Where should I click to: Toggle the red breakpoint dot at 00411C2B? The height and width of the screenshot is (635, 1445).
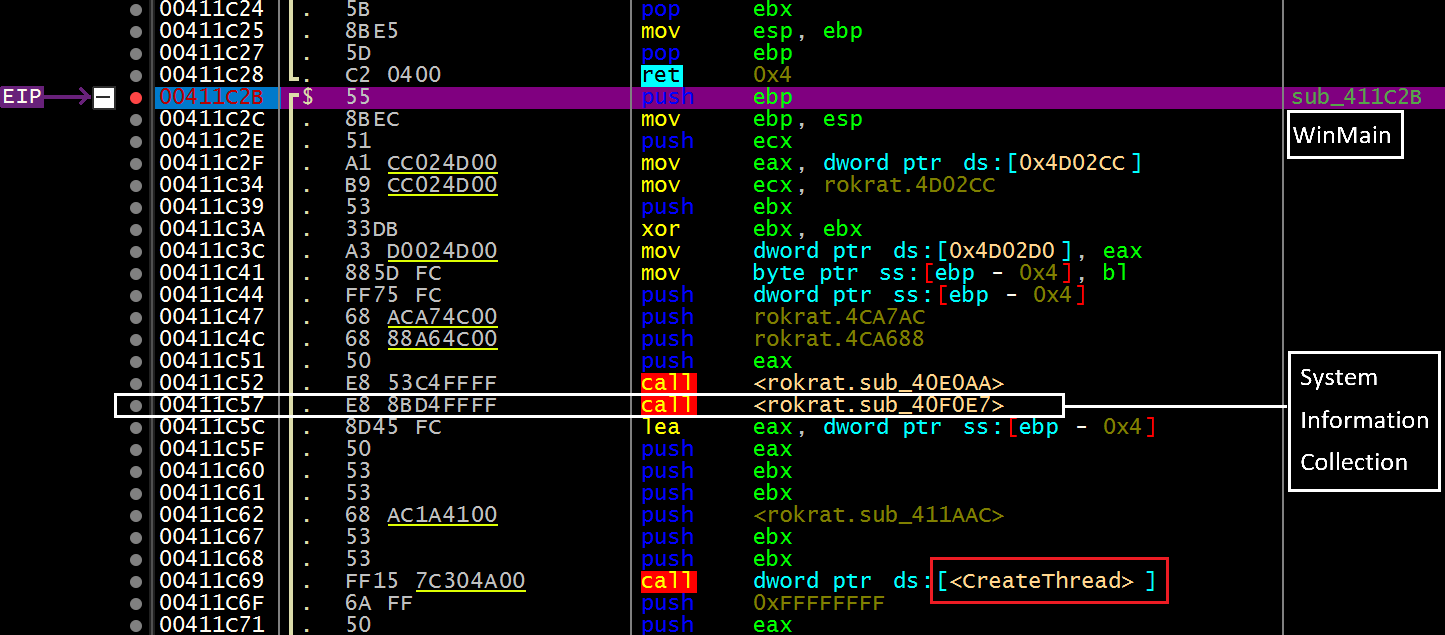click(x=136, y=97)
